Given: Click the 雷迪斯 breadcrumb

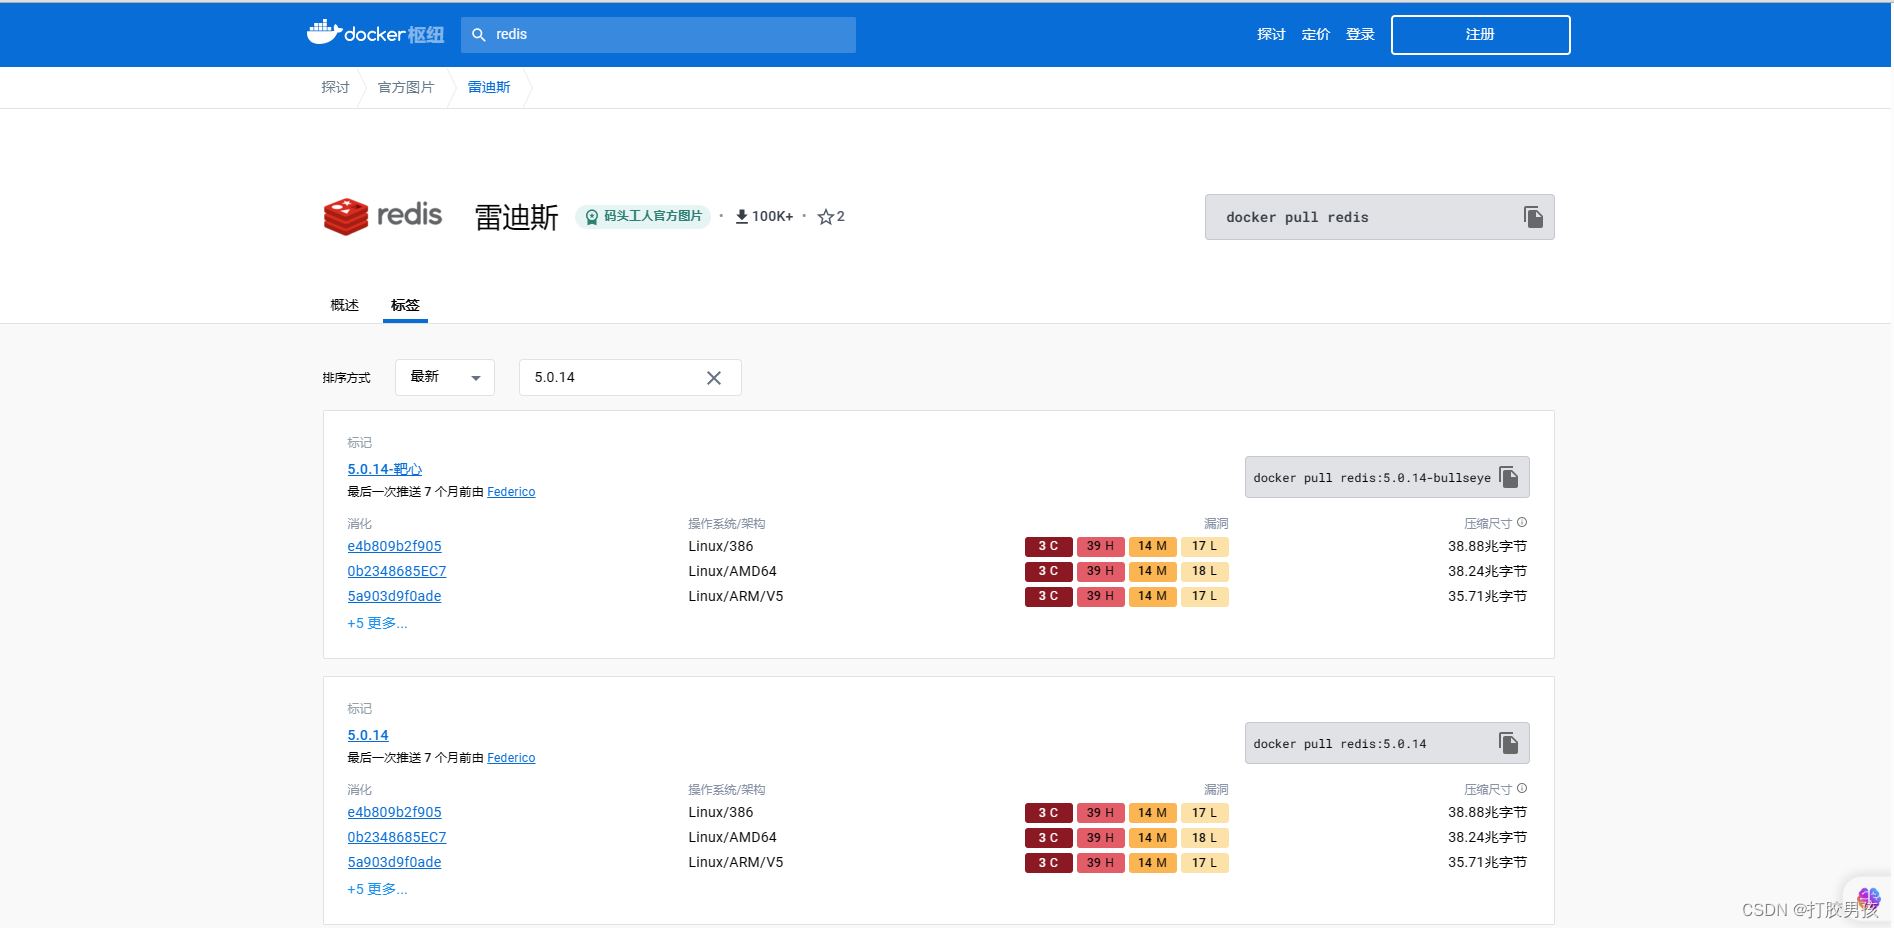Looking at the screenshot, I should coord(489,87).
